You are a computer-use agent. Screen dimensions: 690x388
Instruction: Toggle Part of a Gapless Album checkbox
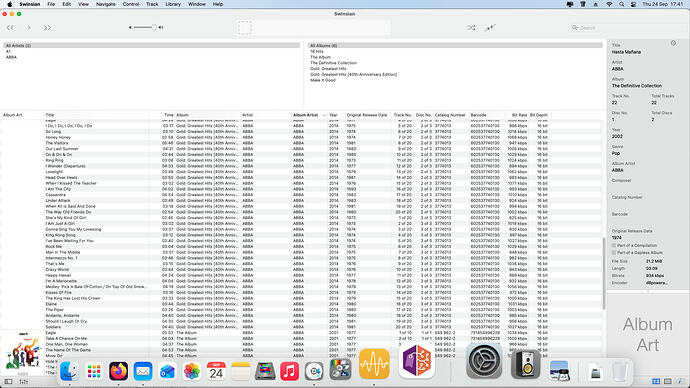pos(614,253)
